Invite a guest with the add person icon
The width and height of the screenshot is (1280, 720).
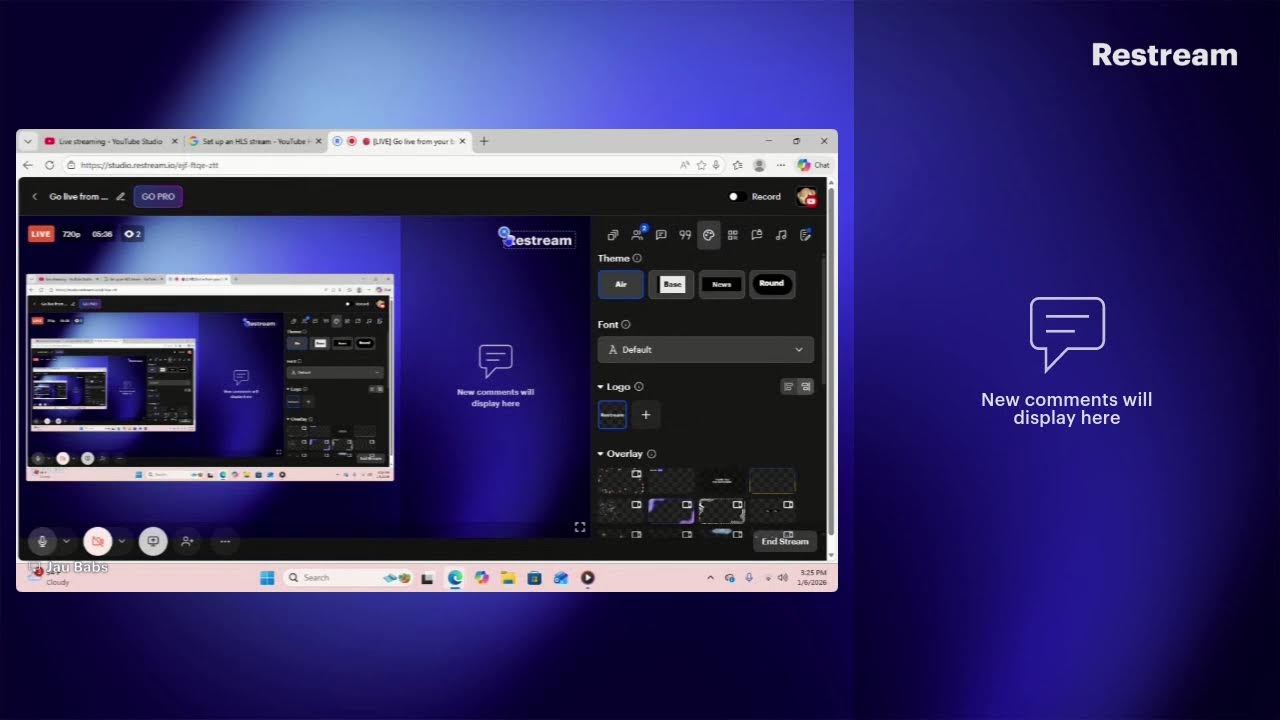(187, 541)
